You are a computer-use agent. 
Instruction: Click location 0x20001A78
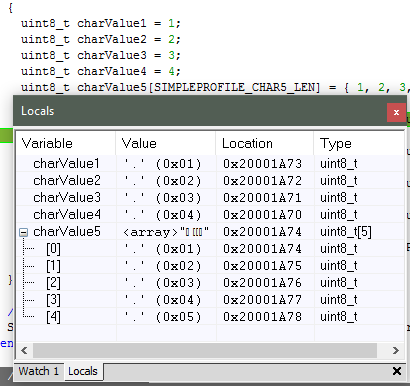coord(262,317)
